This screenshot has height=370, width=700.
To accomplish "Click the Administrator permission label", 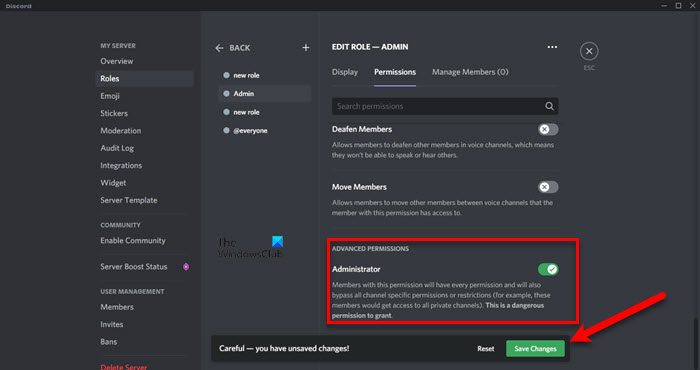I will coord(356,269).
